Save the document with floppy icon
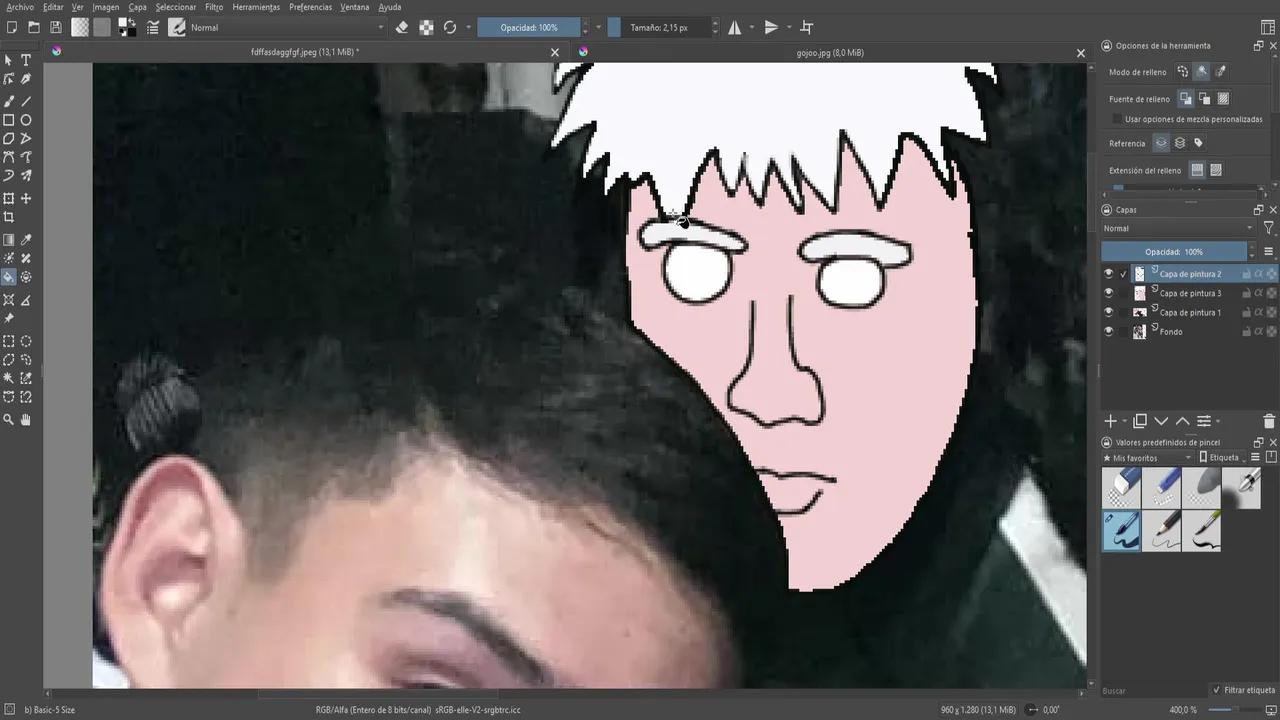This screenshot has height=720, width=1280. pyautogui.click(x=55, y=28)
